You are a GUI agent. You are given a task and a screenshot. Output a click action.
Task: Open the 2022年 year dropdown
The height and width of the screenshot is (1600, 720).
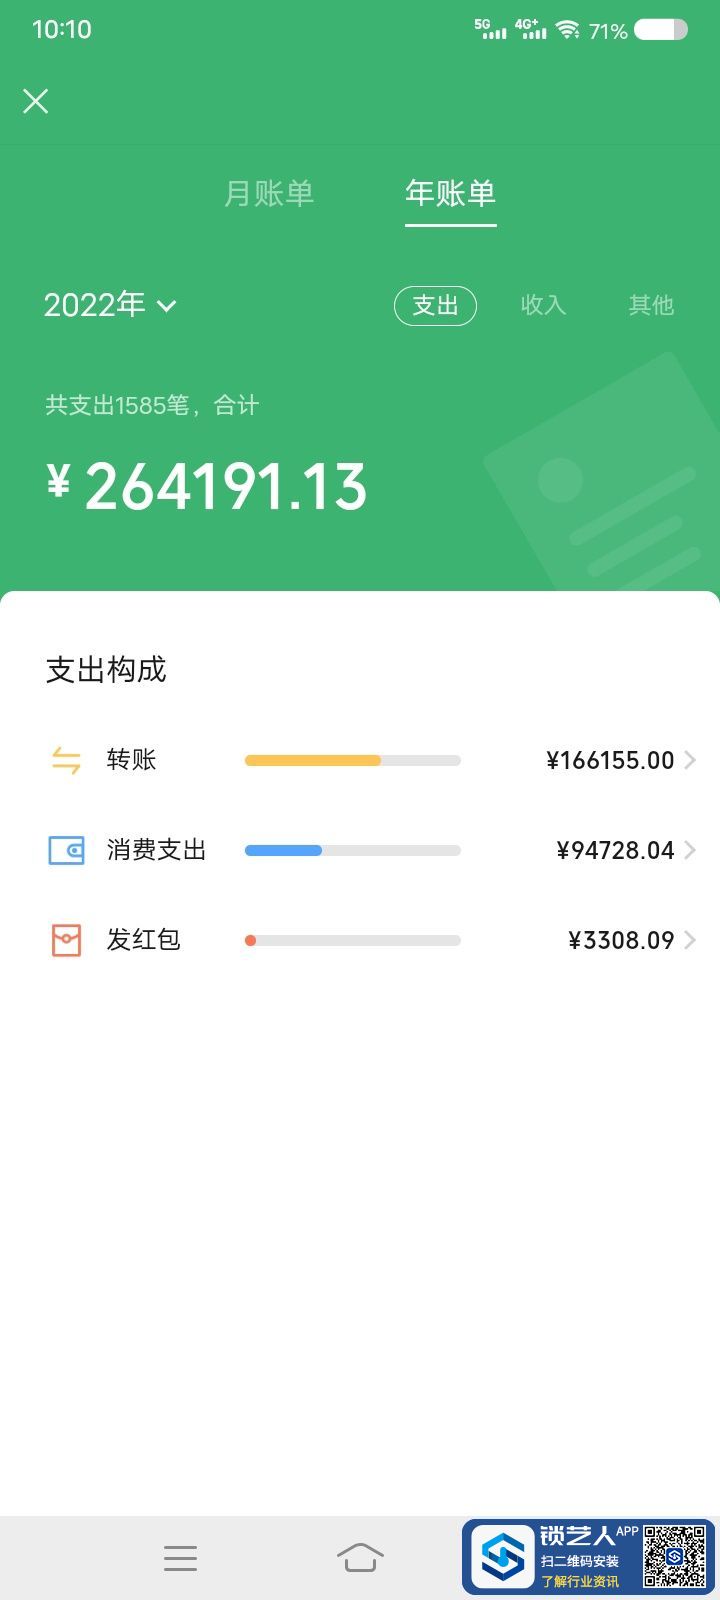click(110, 305)
